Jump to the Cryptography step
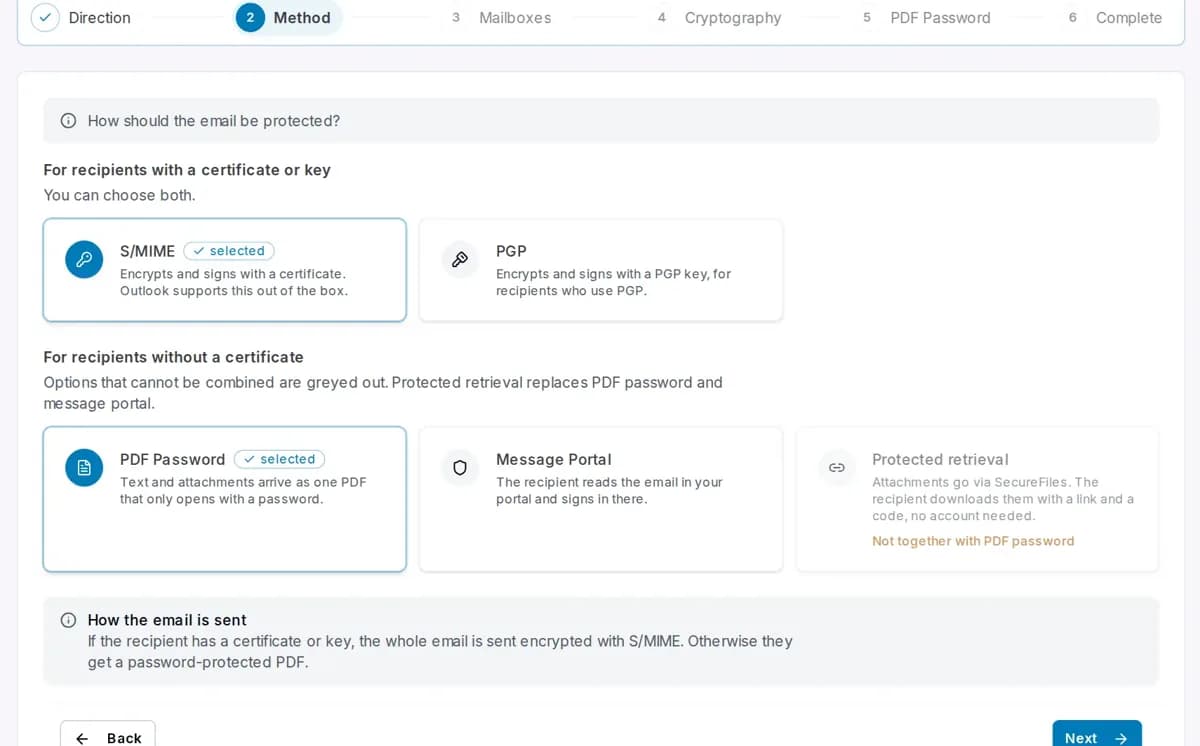 (719, 17)
